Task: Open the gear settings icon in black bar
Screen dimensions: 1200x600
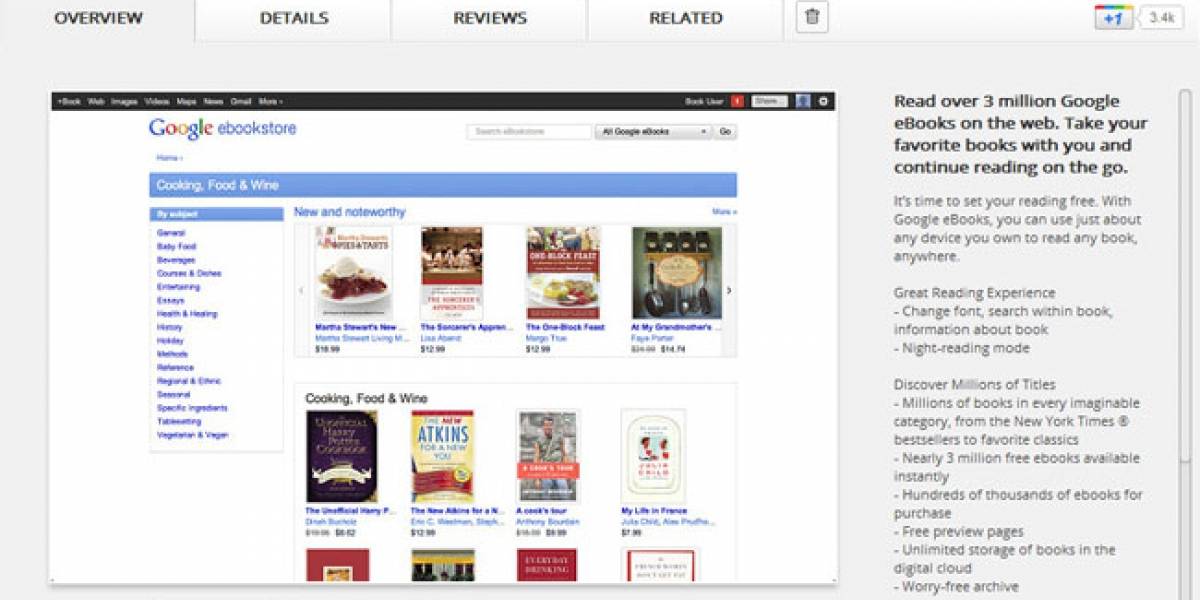Action: click(x=824, y=101)
